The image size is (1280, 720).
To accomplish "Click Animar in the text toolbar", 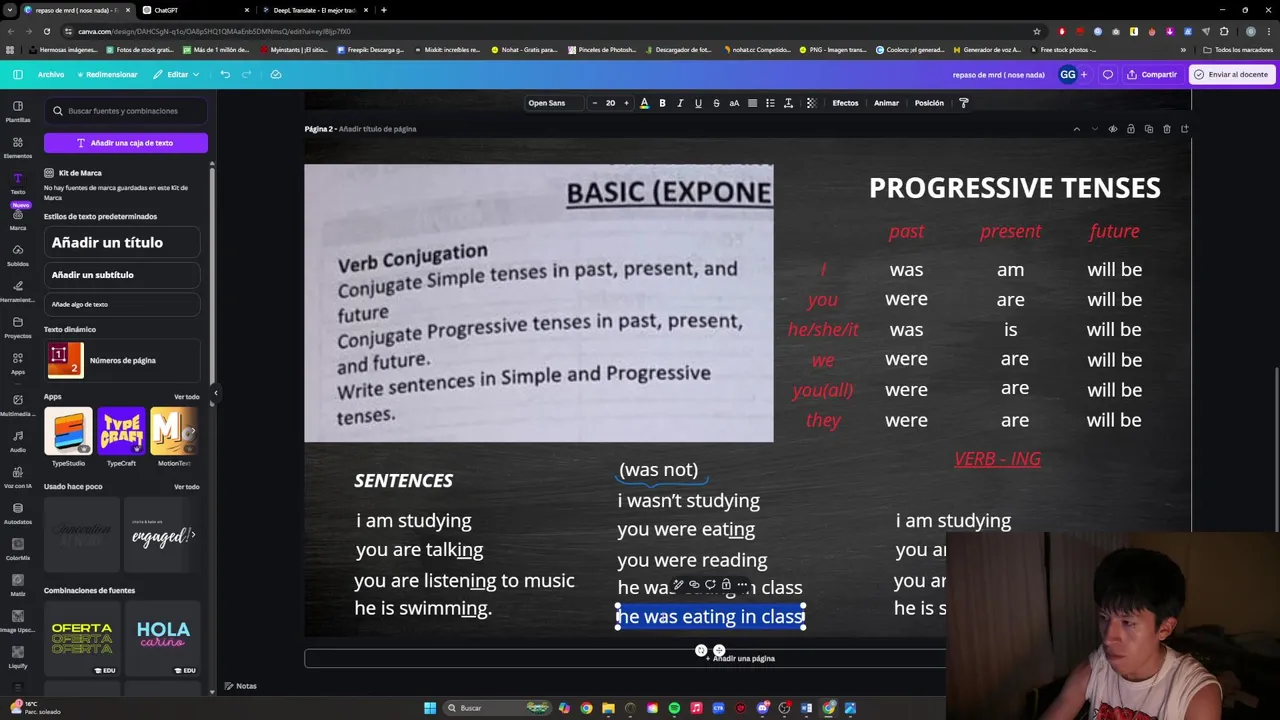I will [x=886, y=103].
